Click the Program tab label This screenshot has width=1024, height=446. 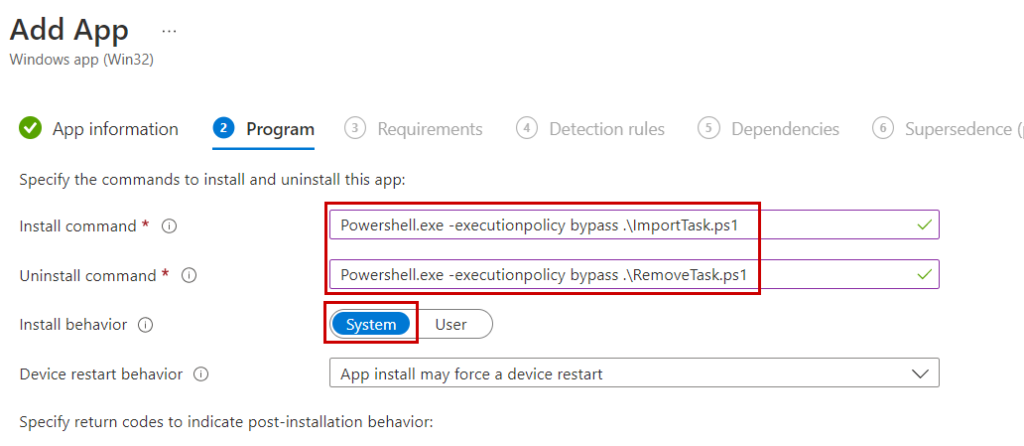coord(280,129)
